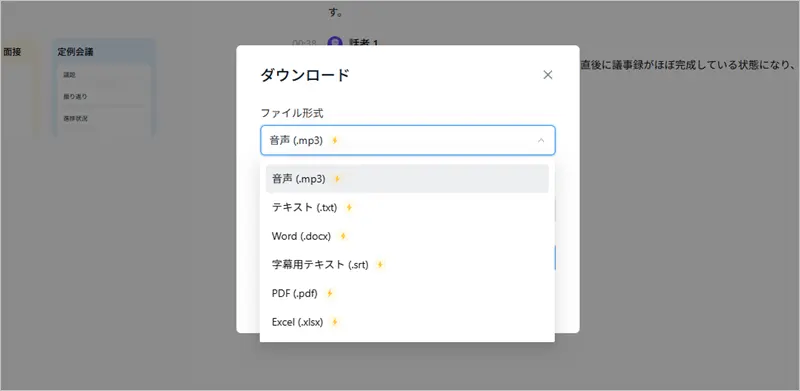The image size is (800, 391).
Task: Select 字幕用テキスト (.srt) option
Action: [x=407, y=265]
